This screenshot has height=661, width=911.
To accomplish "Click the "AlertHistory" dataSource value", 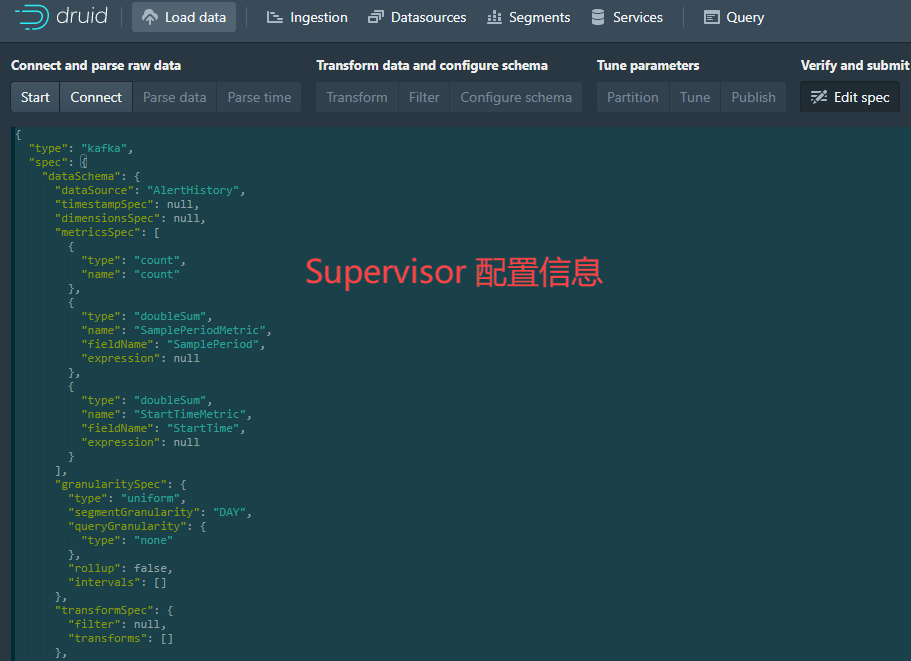I will [193, 190].
